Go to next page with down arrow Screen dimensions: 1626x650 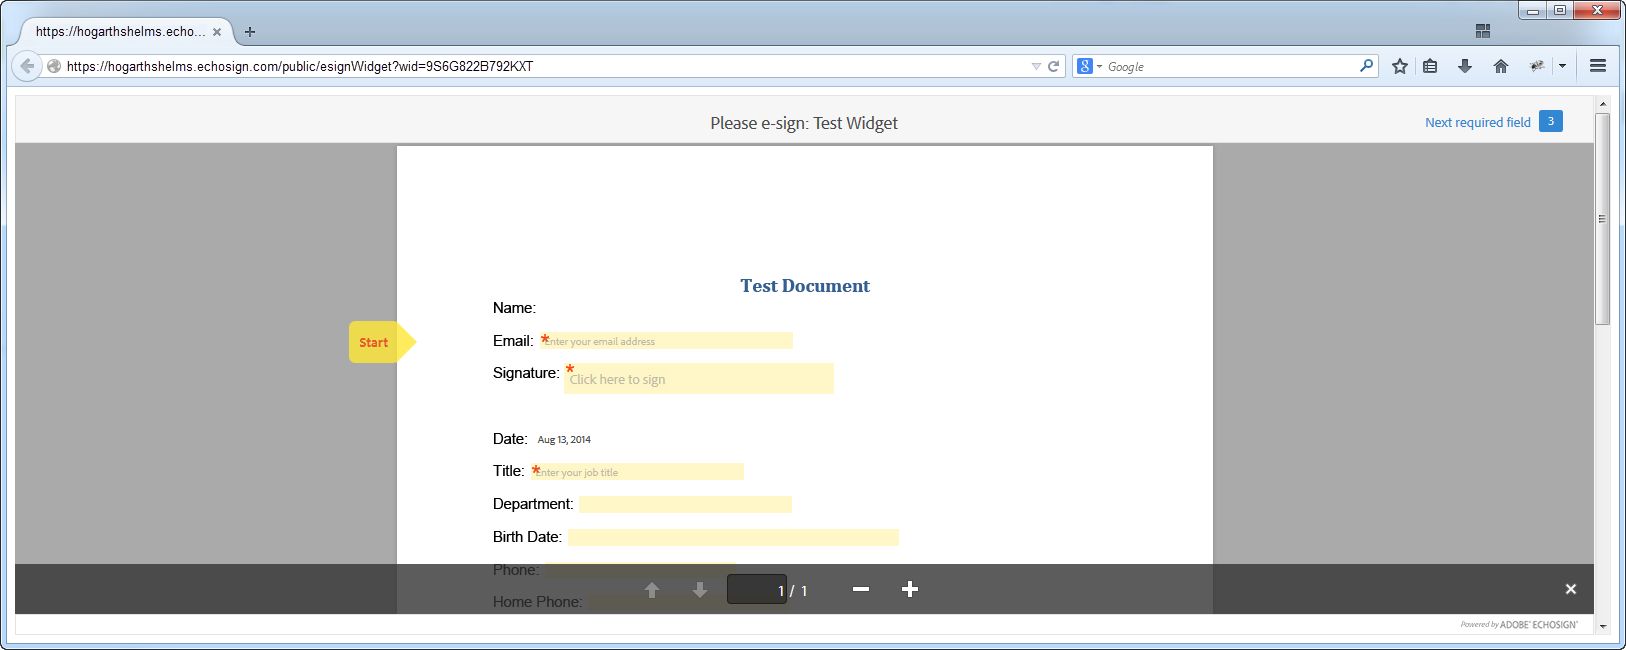tap(700, 590)
